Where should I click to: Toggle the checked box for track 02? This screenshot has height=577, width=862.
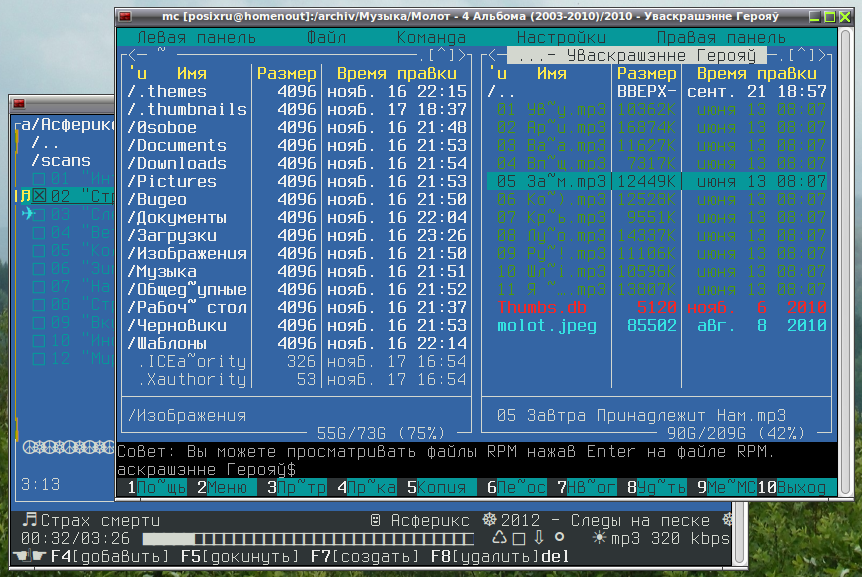[x=39, y=196]
